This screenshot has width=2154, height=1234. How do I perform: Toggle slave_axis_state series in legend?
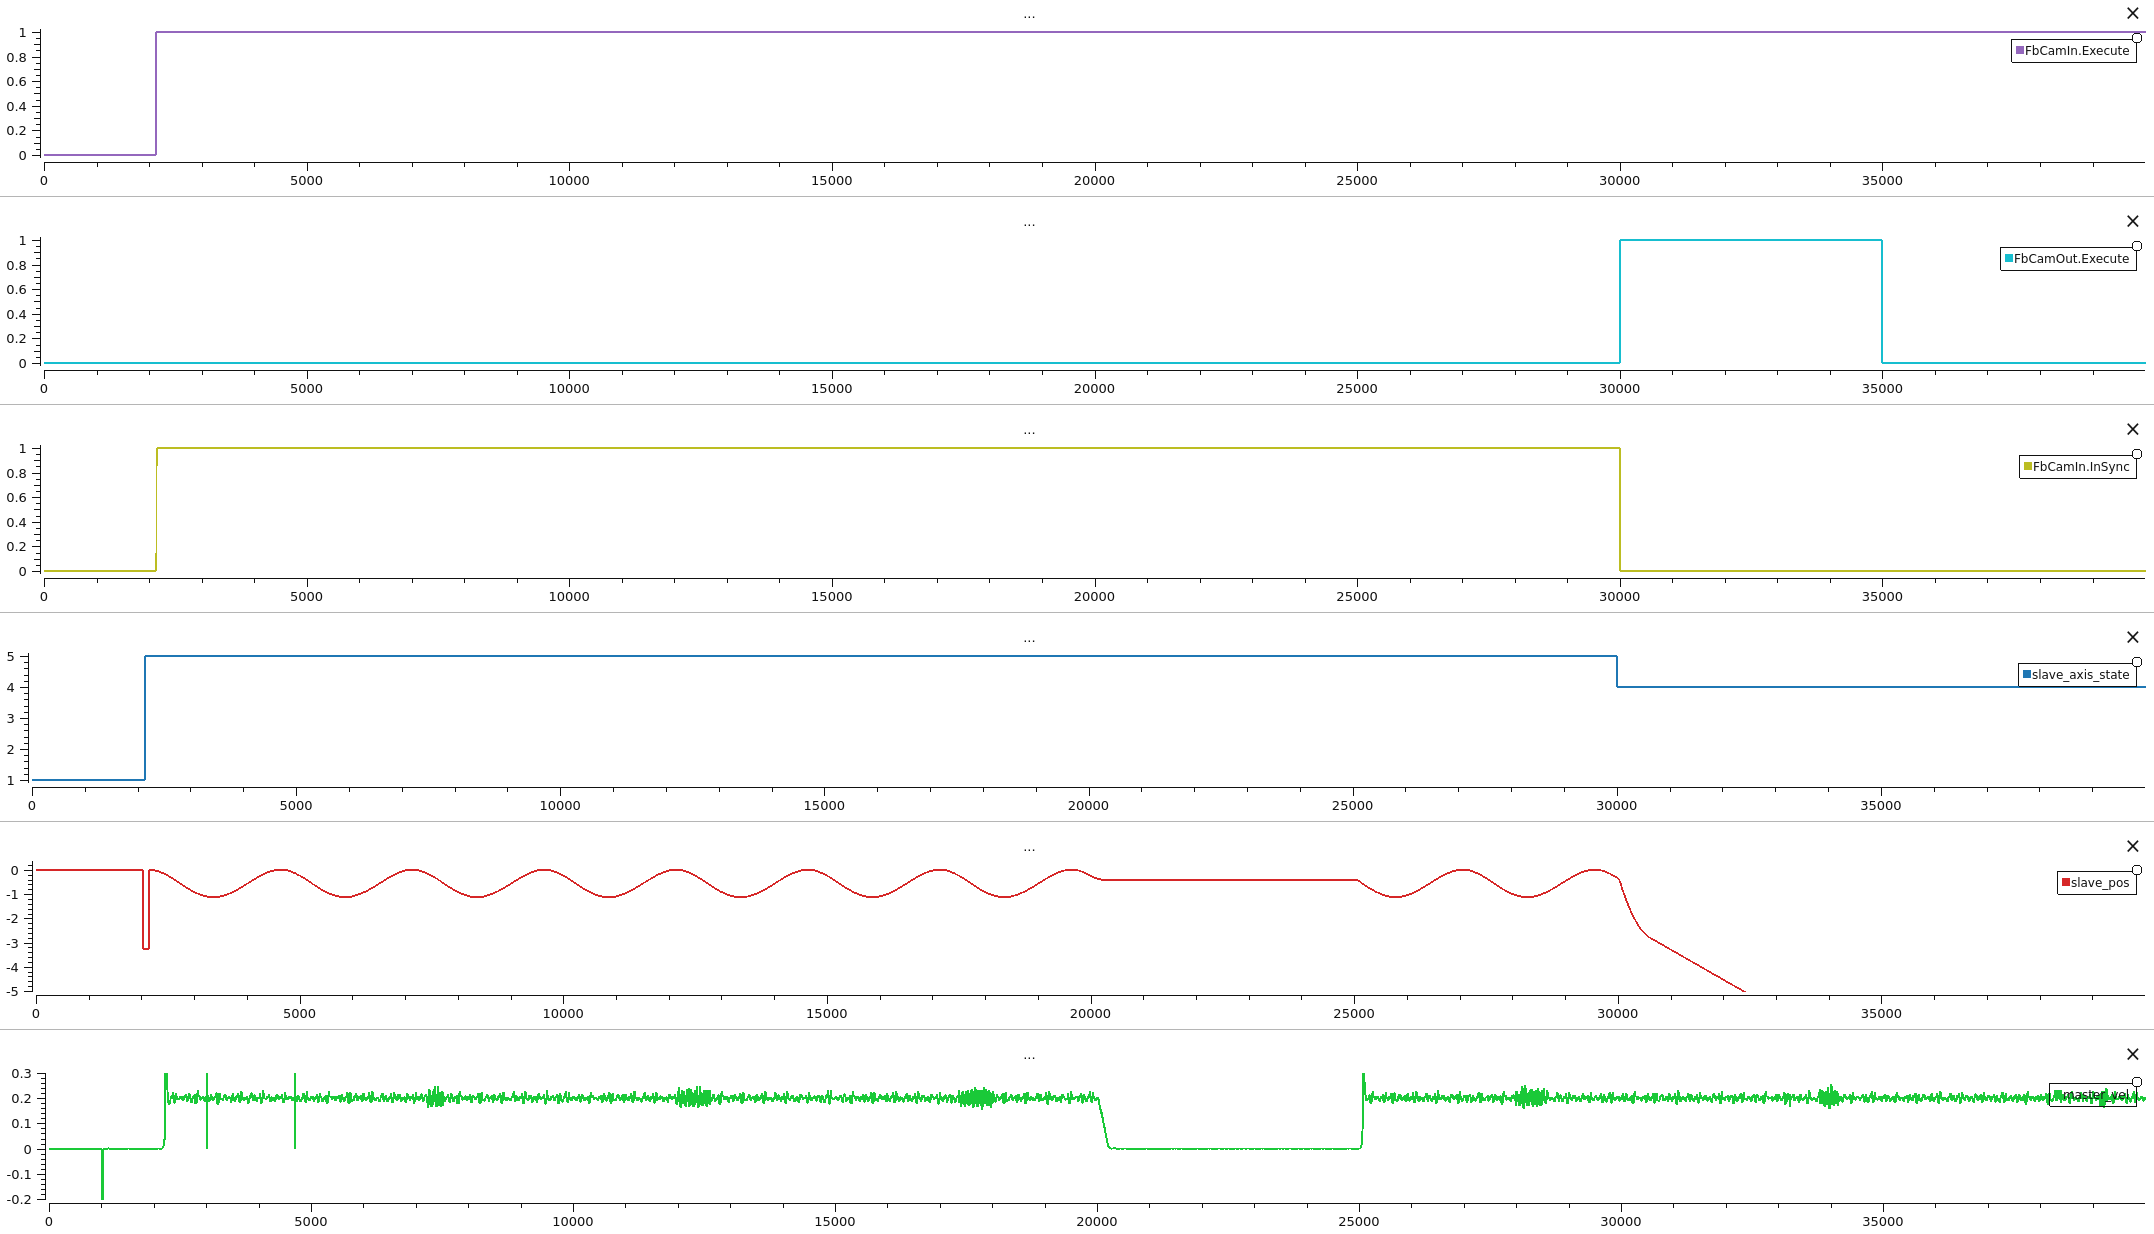point(2080,675)
